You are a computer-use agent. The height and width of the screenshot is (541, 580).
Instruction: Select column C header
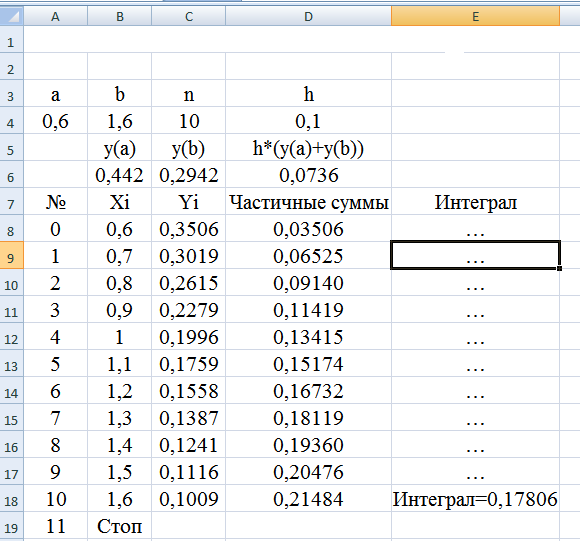pyautogui.click(x=189, y=16)
